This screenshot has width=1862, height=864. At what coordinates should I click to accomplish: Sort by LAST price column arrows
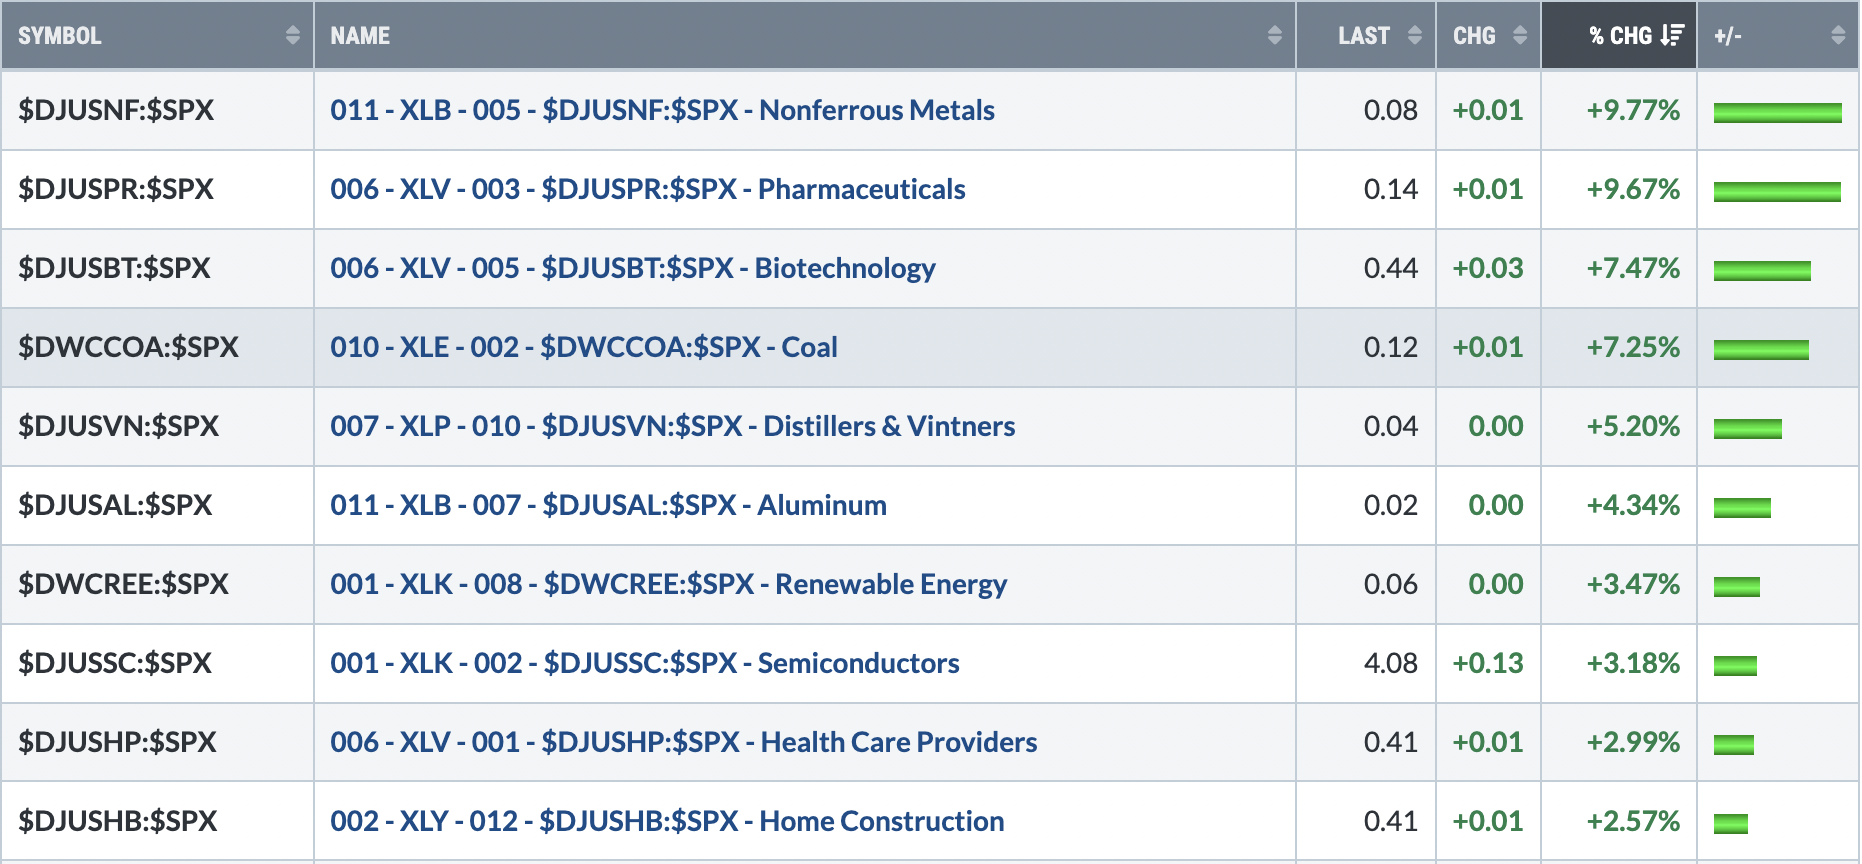click(1414, 35)
